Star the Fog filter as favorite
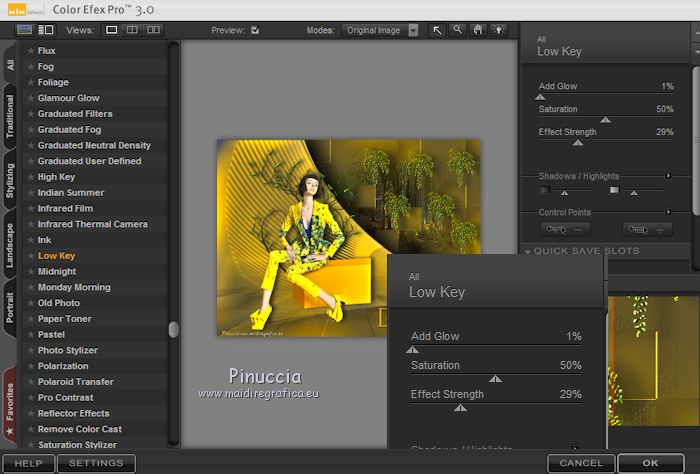Viewport: 700px width, 474px height. [x=31, y=67]
